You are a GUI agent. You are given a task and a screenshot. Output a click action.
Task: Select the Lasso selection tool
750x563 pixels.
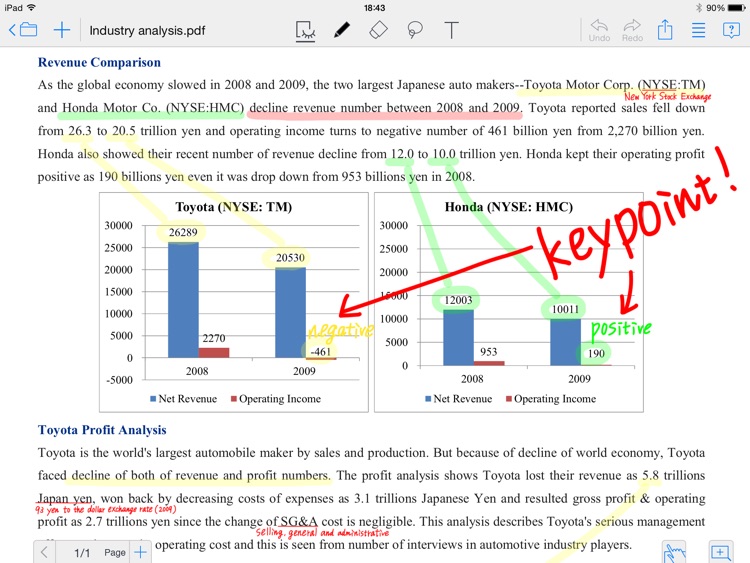point(415,30)
